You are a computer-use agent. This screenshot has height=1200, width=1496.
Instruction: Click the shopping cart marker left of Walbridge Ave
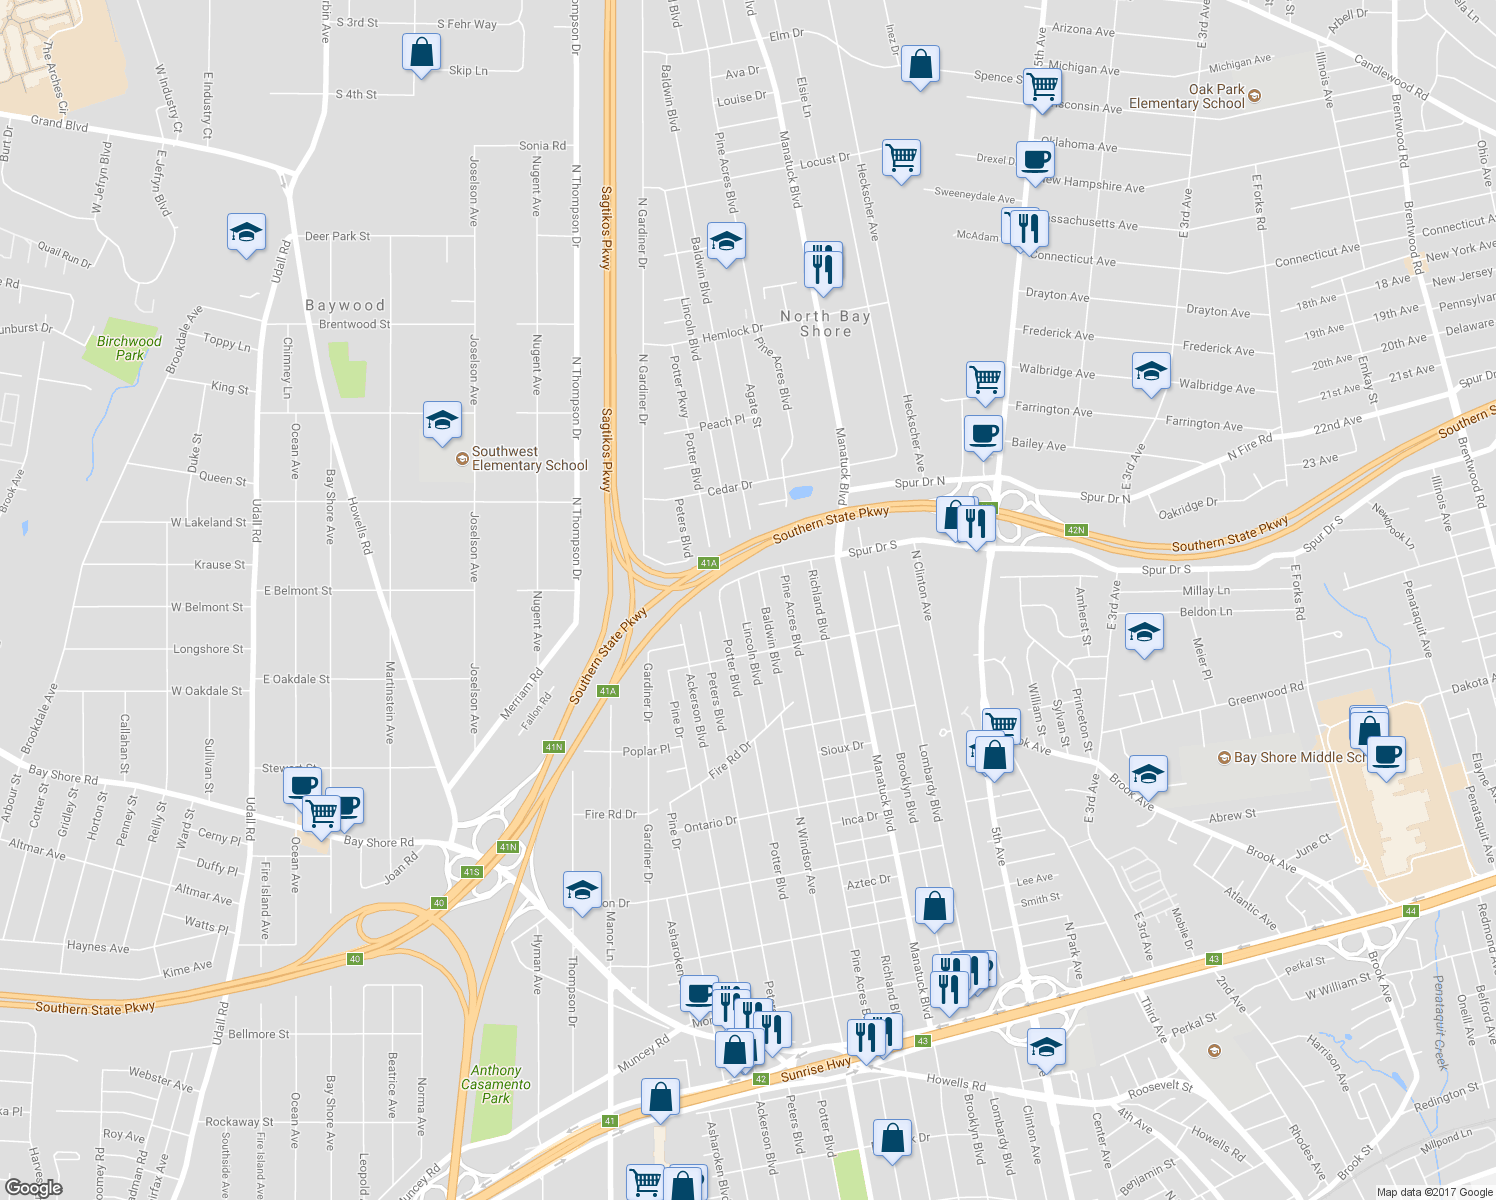(x=985, y=380)
